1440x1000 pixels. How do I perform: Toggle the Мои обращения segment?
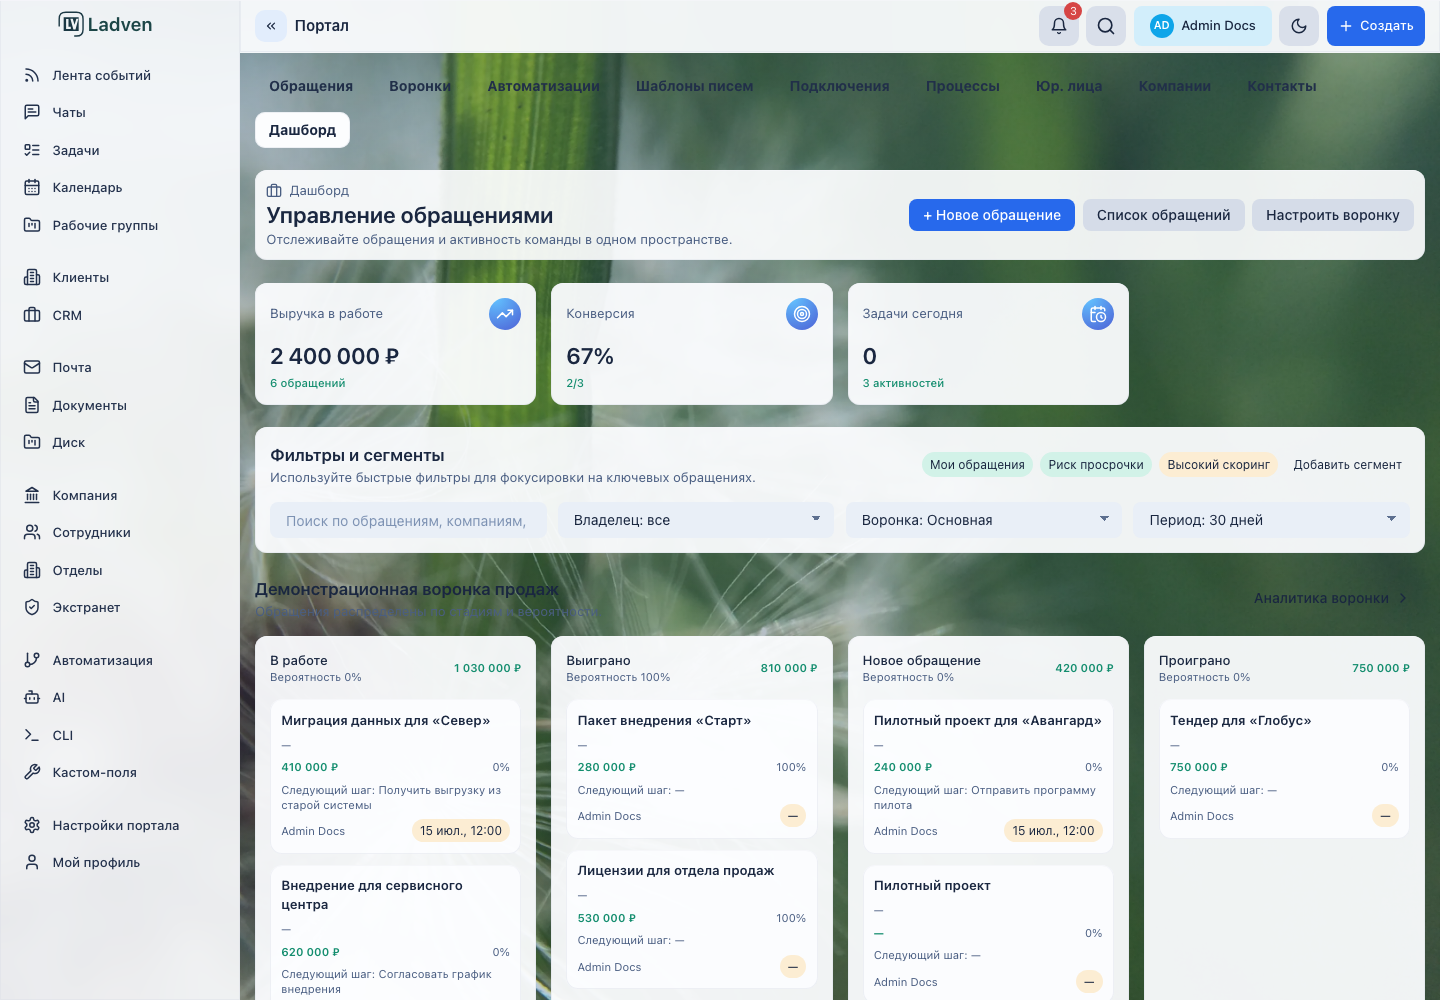977,465
